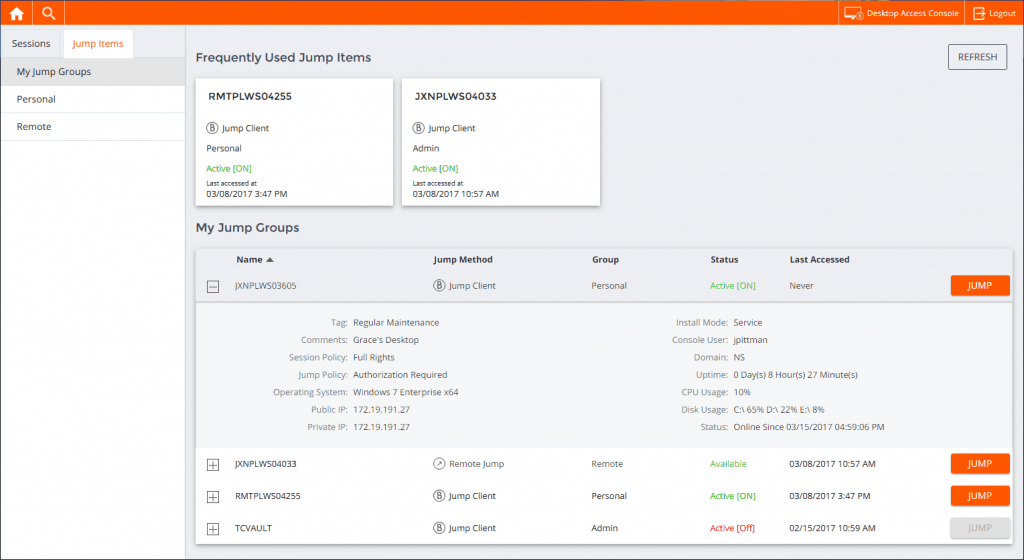Click the 'Never' last accessed value
This screenshot has width=1024, height=560.
(801, 285)
